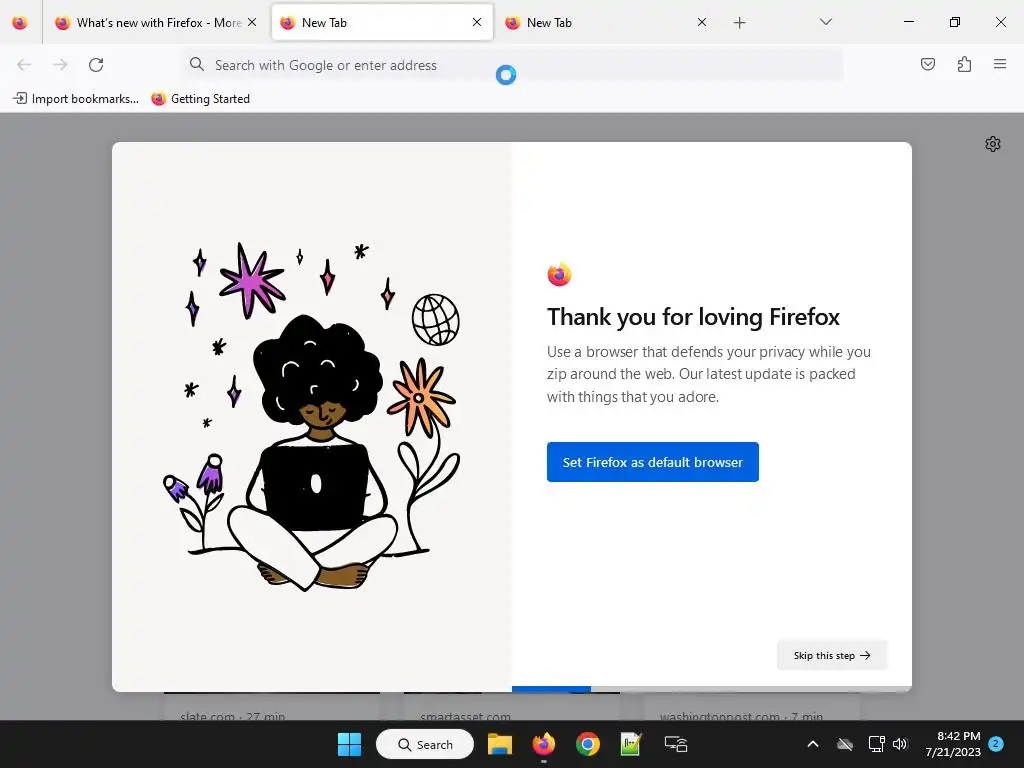Click the taskbar Search box
This screenshot has height=768, width=1024.
pos(425,744)
